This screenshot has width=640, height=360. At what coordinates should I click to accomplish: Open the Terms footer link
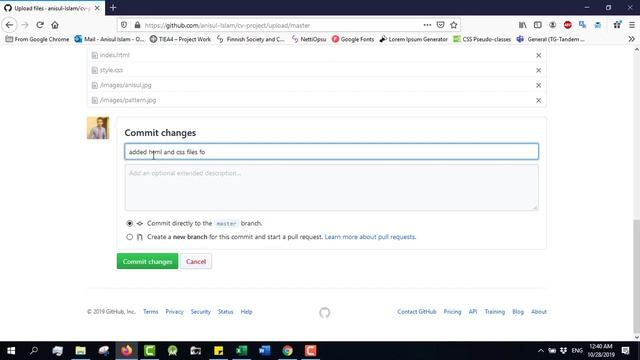click(x=151, y=311)
